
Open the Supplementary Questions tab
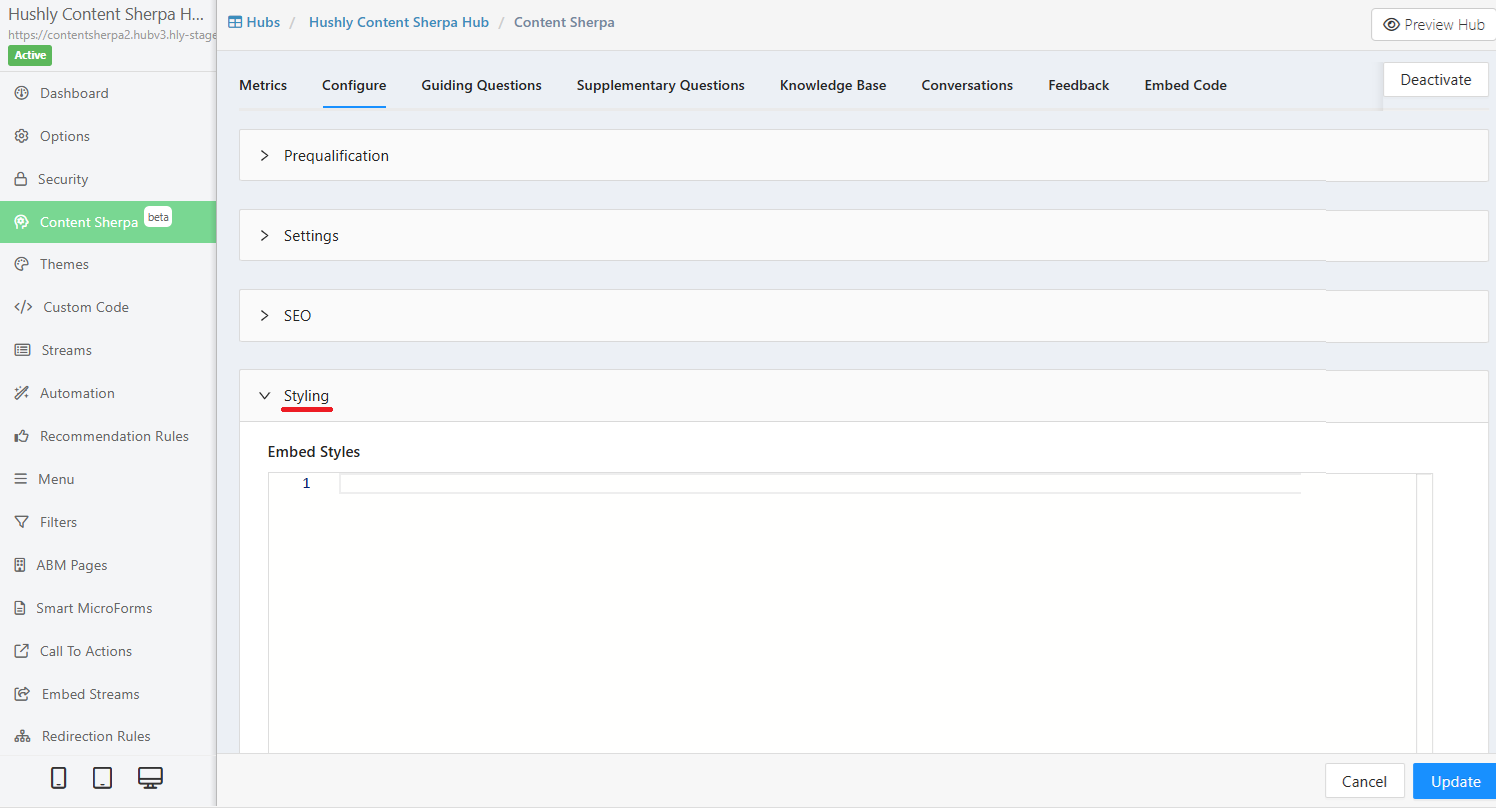661,85
